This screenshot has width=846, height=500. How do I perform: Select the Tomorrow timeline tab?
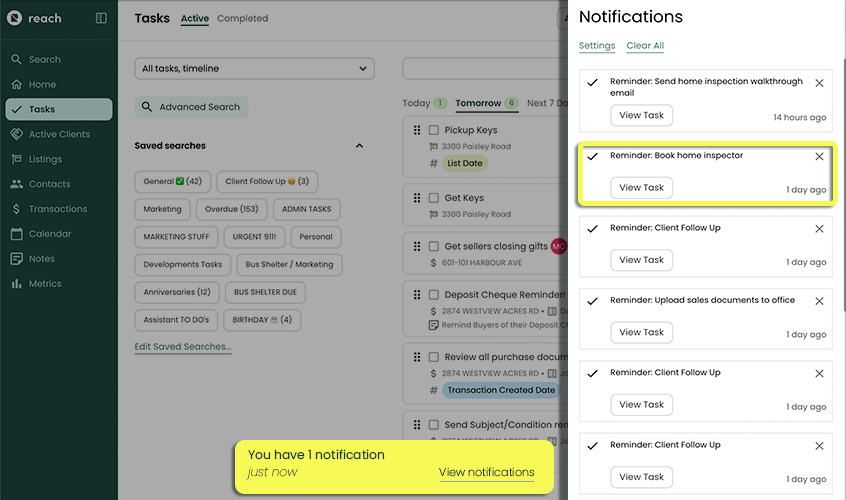(x=478, y=103)
